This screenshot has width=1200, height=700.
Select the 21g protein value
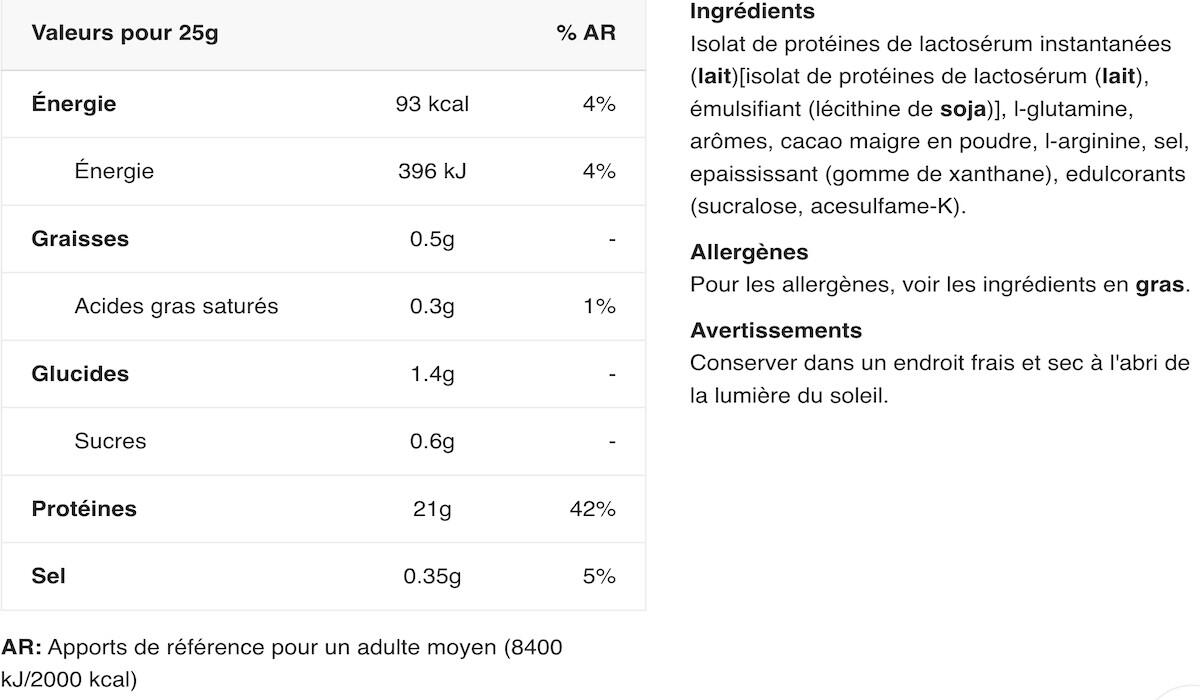click(x=432, y=509)
